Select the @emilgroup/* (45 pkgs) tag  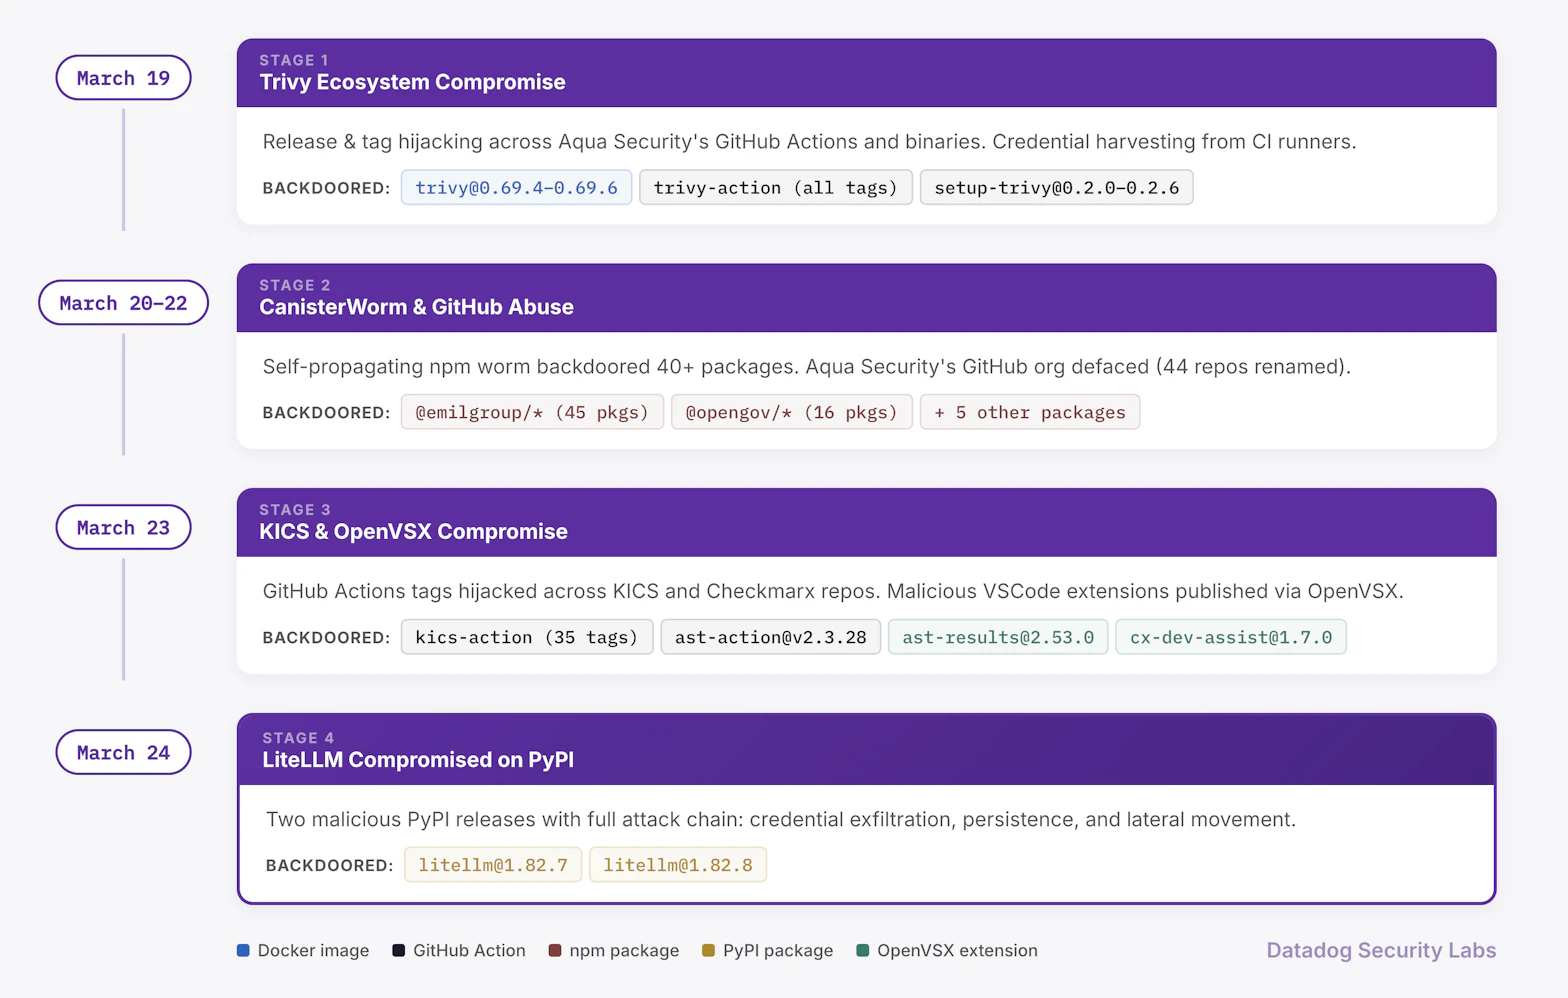click(x=532, y=413)
